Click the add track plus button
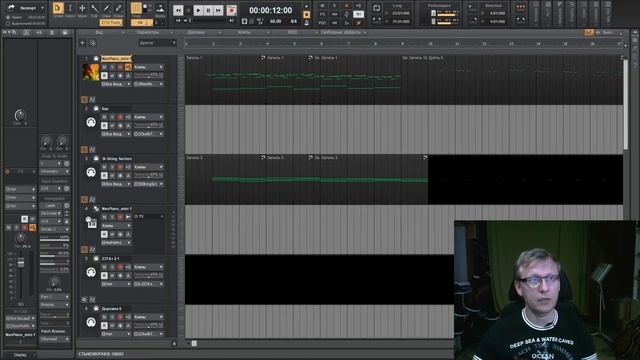Viewport: 640px width, 360px height. [x=82, y=43]
